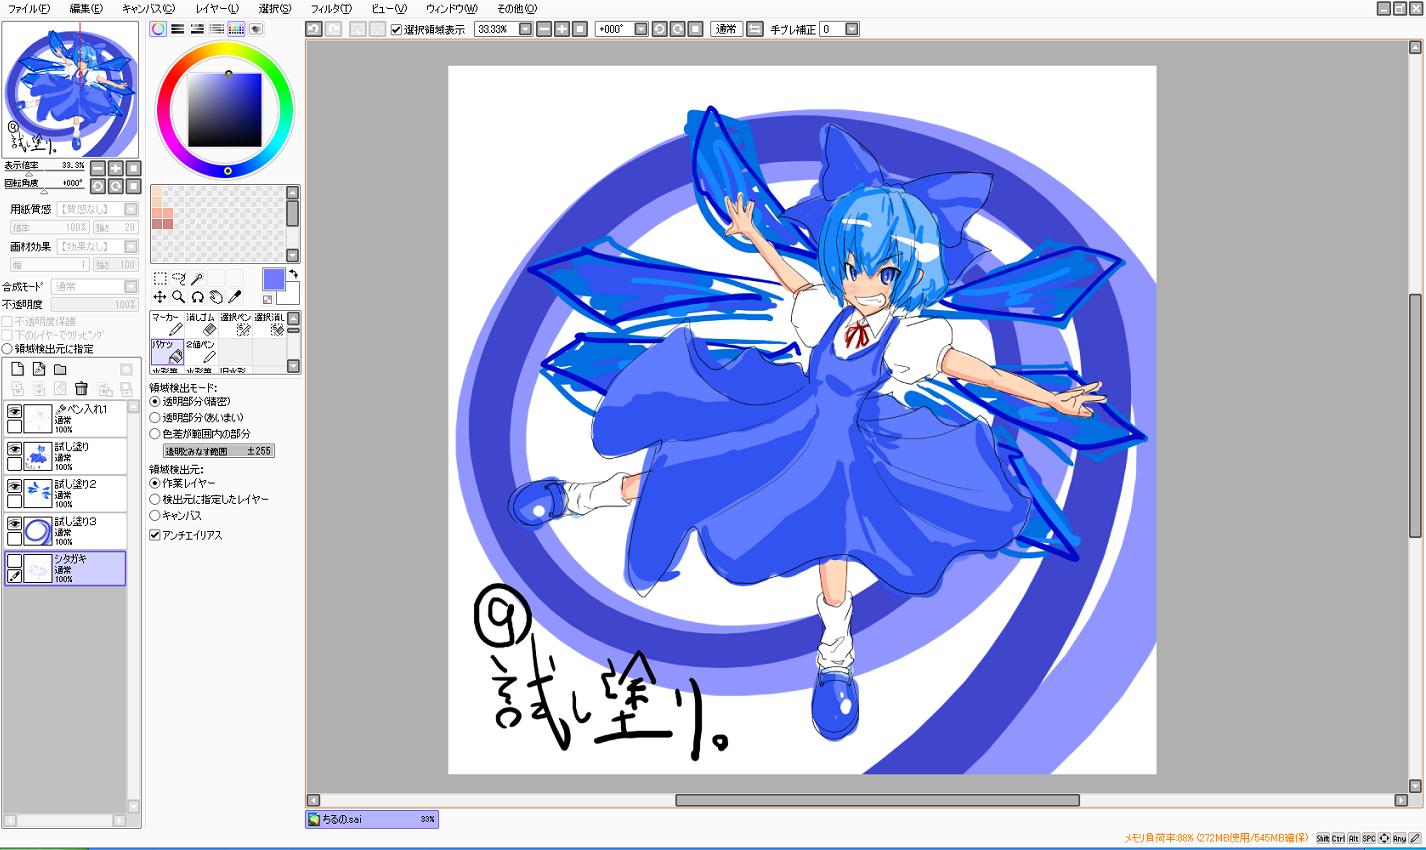1426x850 pixels.
Task: Select the バケツ bucket tool
Action: point(167,351)
